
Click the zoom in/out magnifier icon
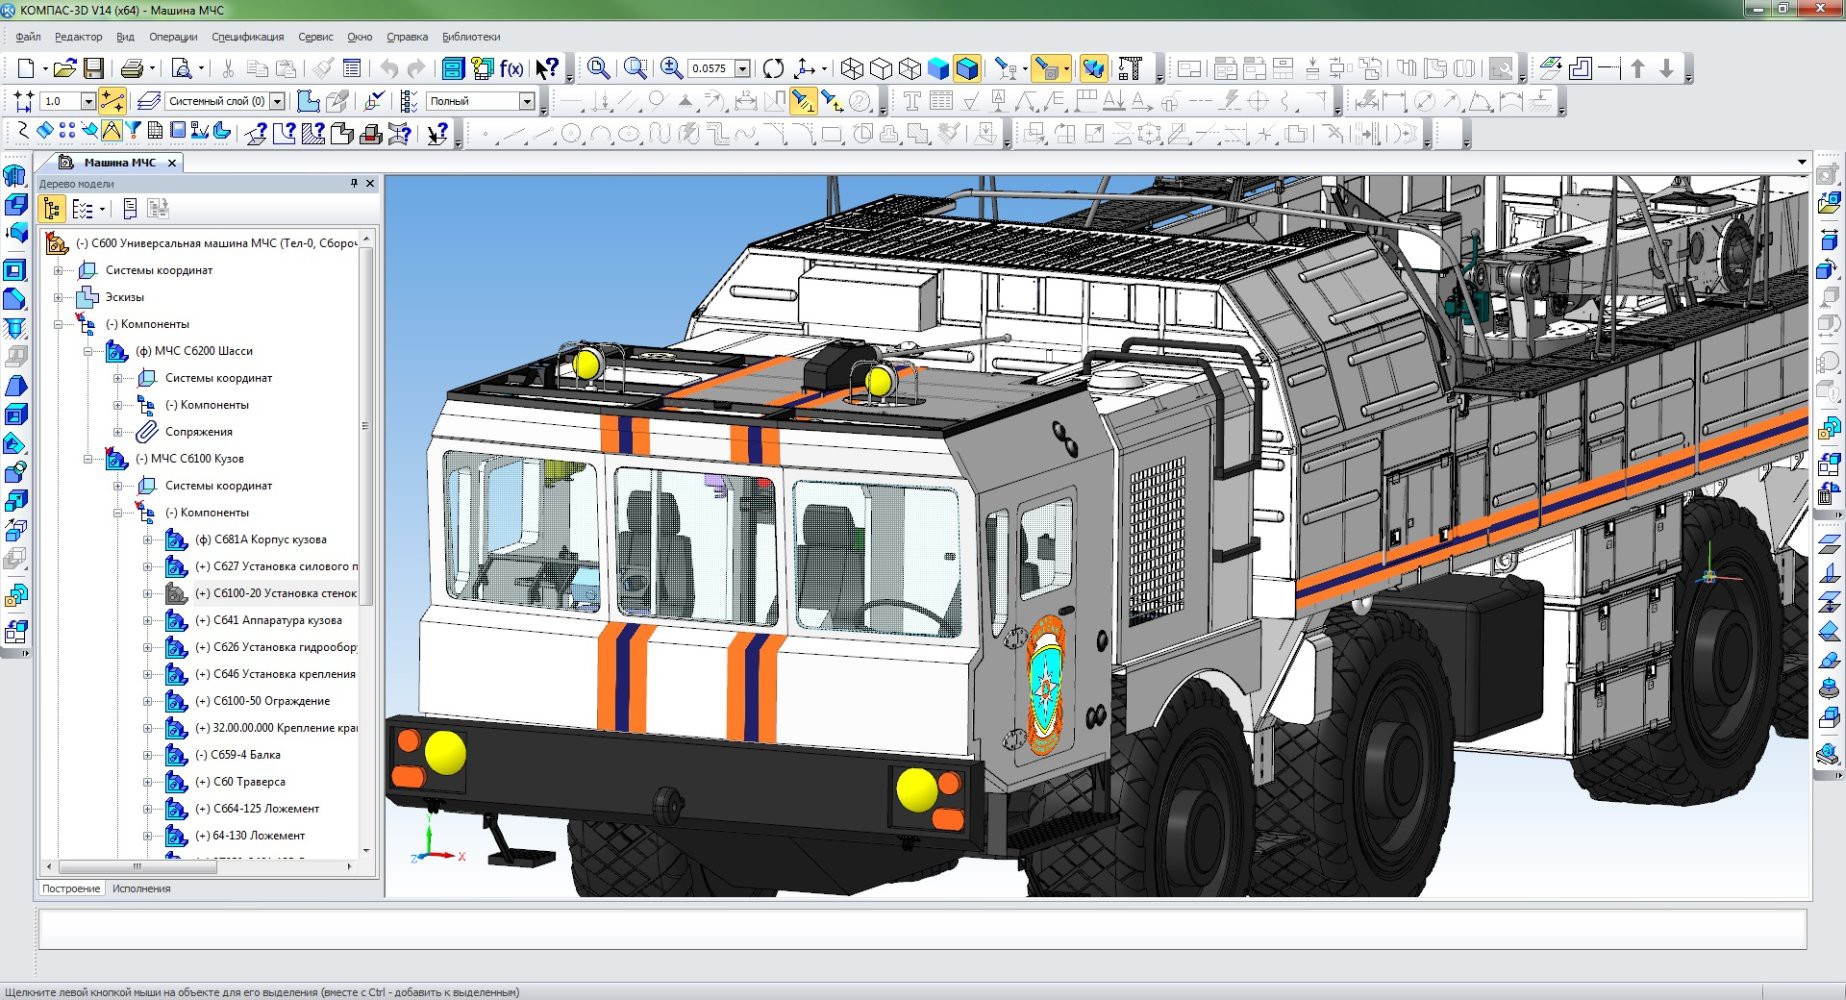[672, 68]
